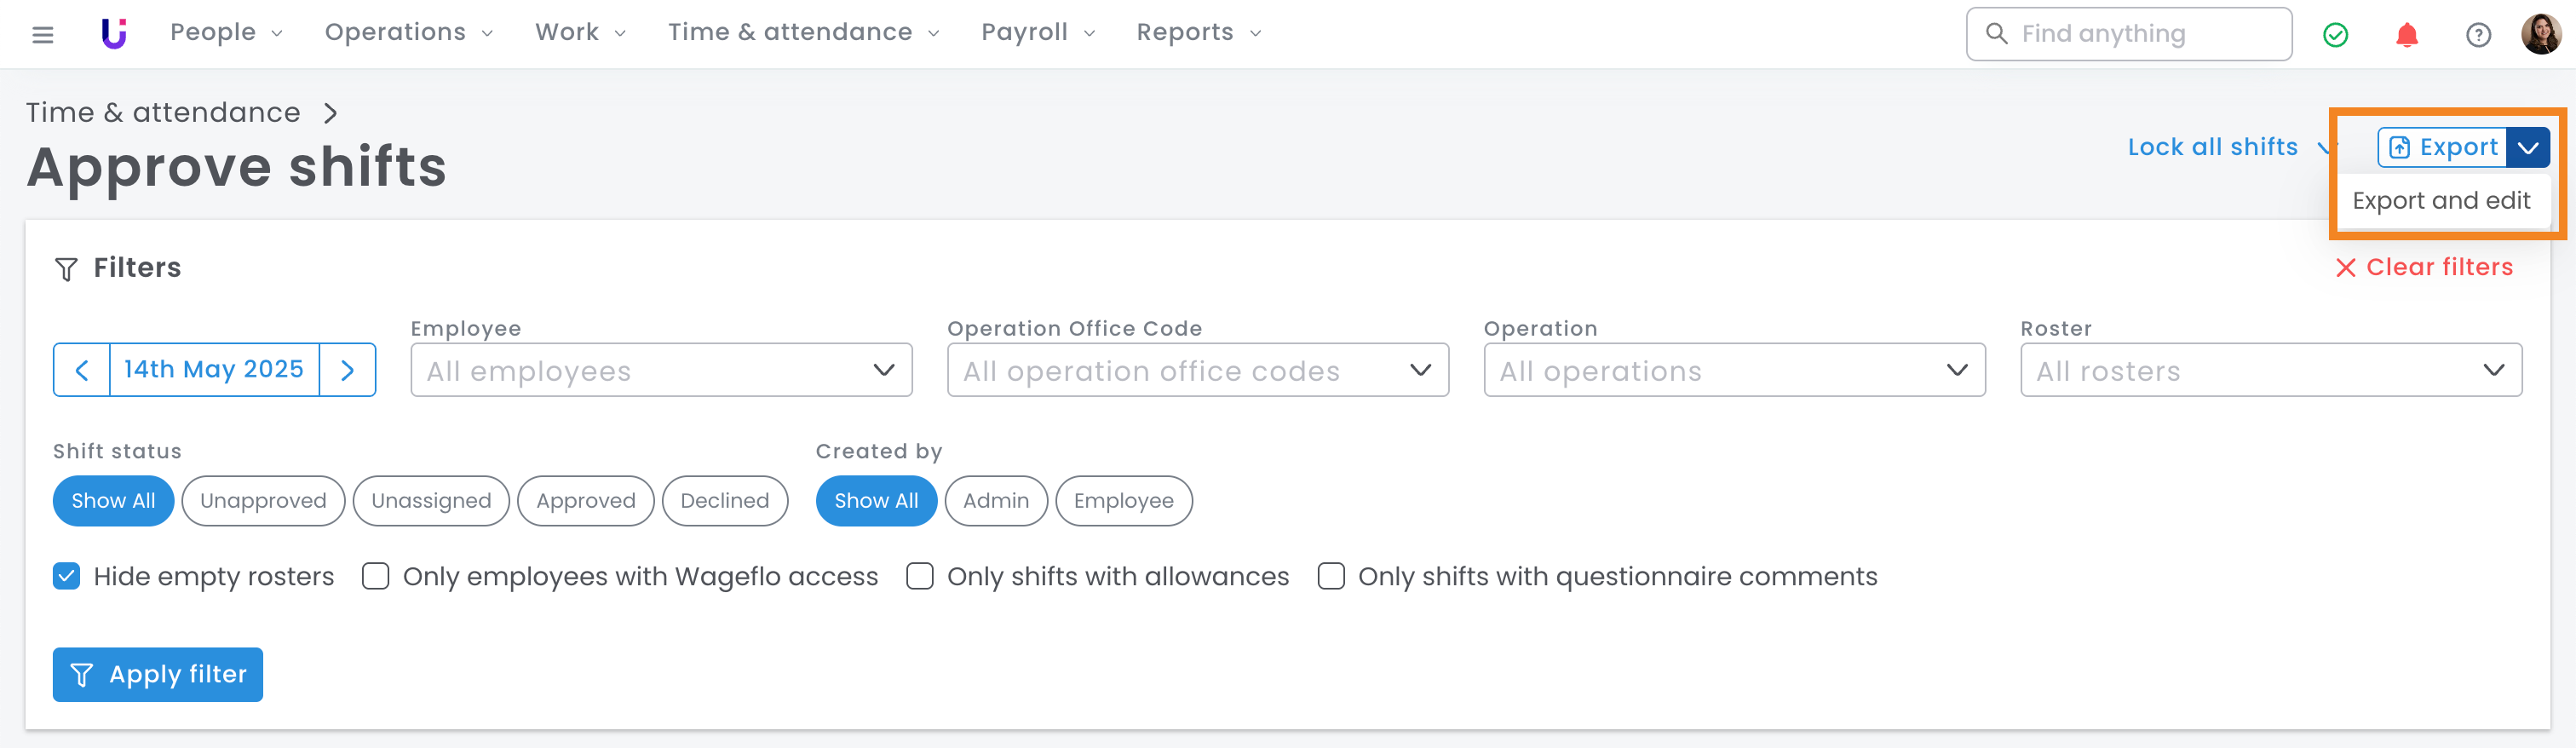The width and height of the screenshot is (2576, 748).
Task: Open the help question mark icon
Action: (x=2477, y=35)
